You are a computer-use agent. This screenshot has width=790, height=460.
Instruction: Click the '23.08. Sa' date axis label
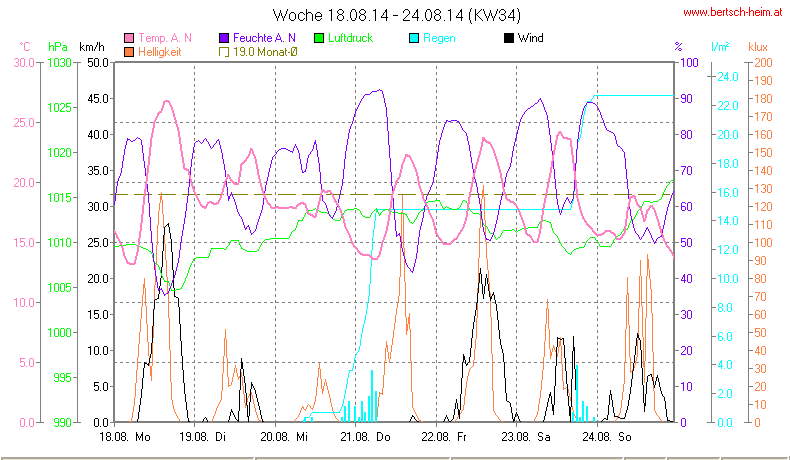pos(525,437)
